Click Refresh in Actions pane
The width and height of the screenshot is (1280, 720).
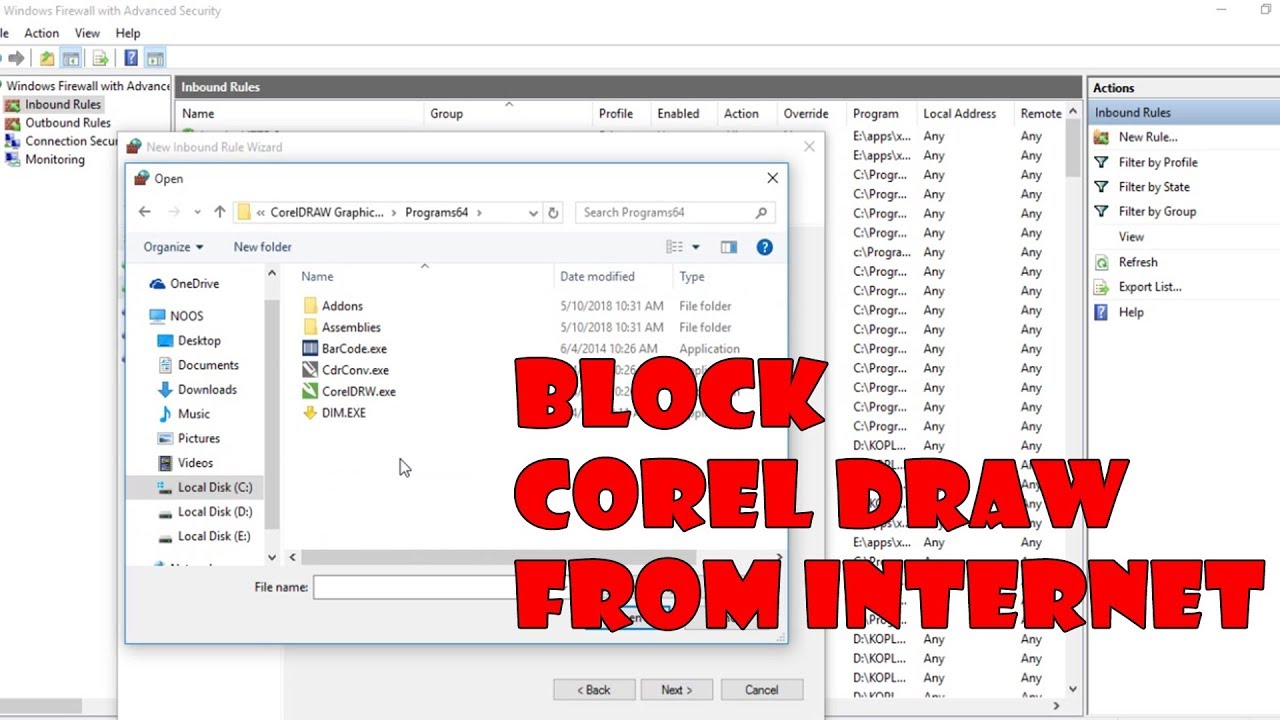(1138, 262)
